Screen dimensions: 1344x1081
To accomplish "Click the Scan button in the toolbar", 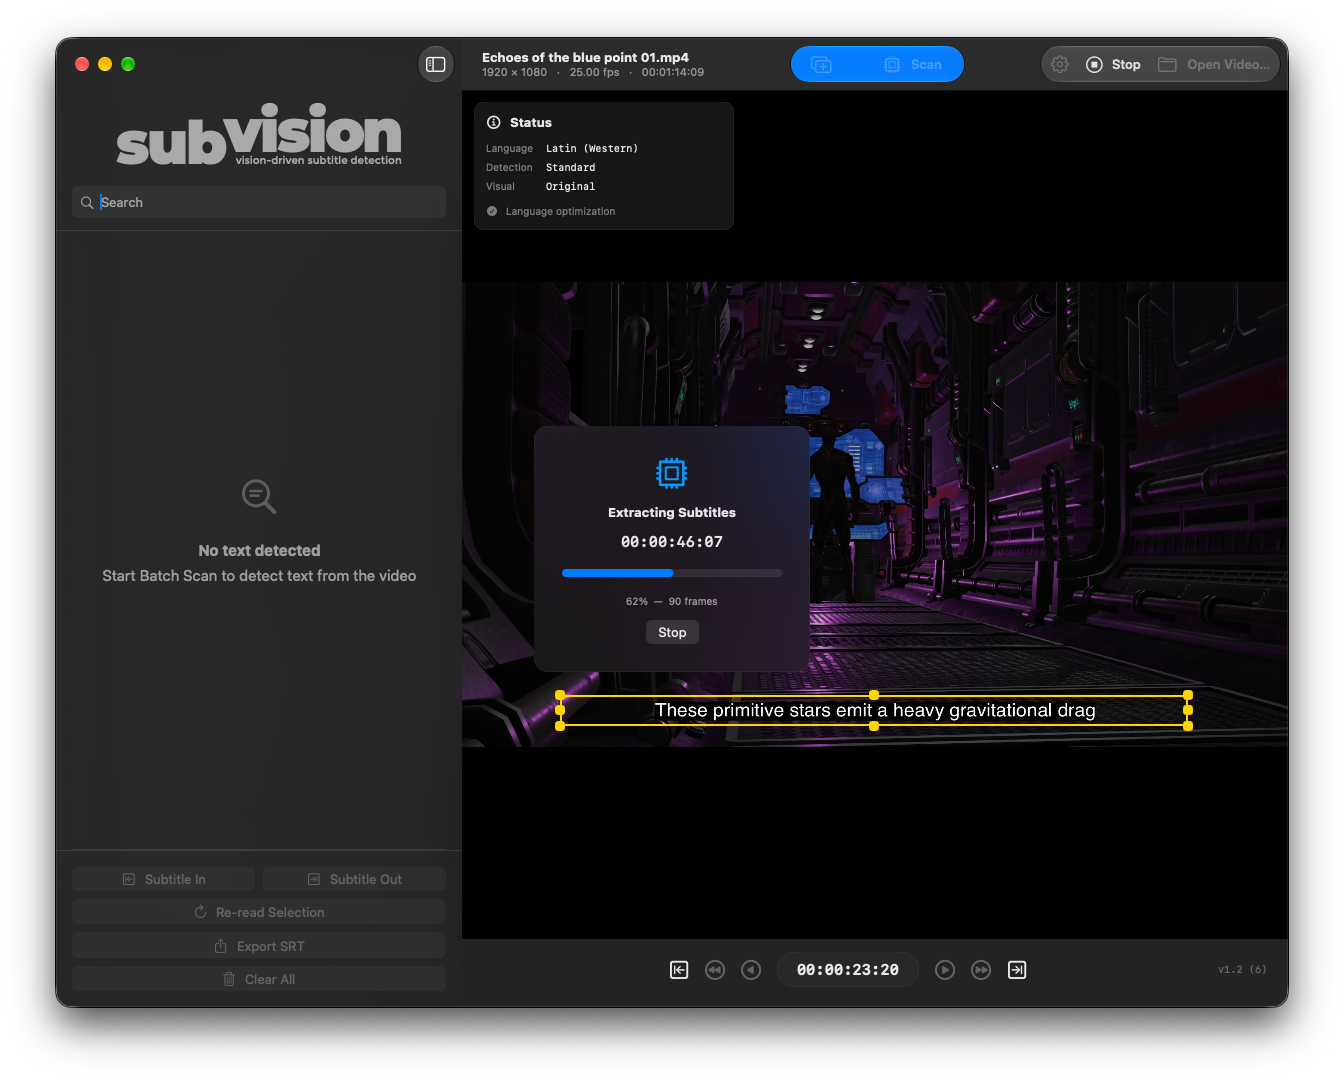I will click(913, 64).
